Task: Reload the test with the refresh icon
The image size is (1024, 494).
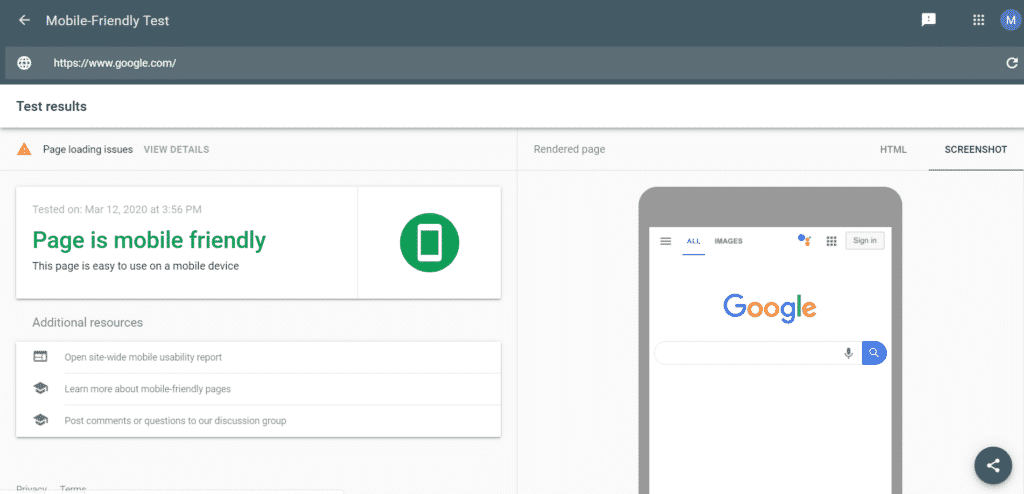Action: pyautogui.click(x=1012, y=63)
